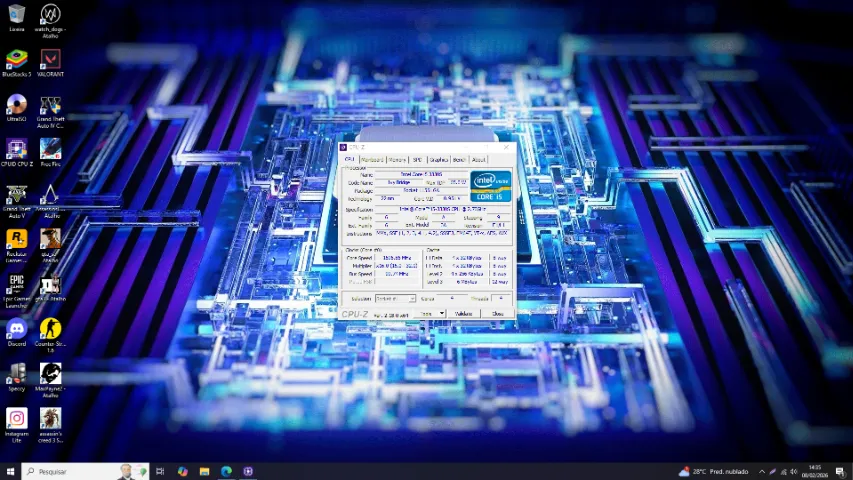Screen dimensions: 853x480
Task: Switch to the Memory tab in CPU-Z
Action: (x=397, y=160)
